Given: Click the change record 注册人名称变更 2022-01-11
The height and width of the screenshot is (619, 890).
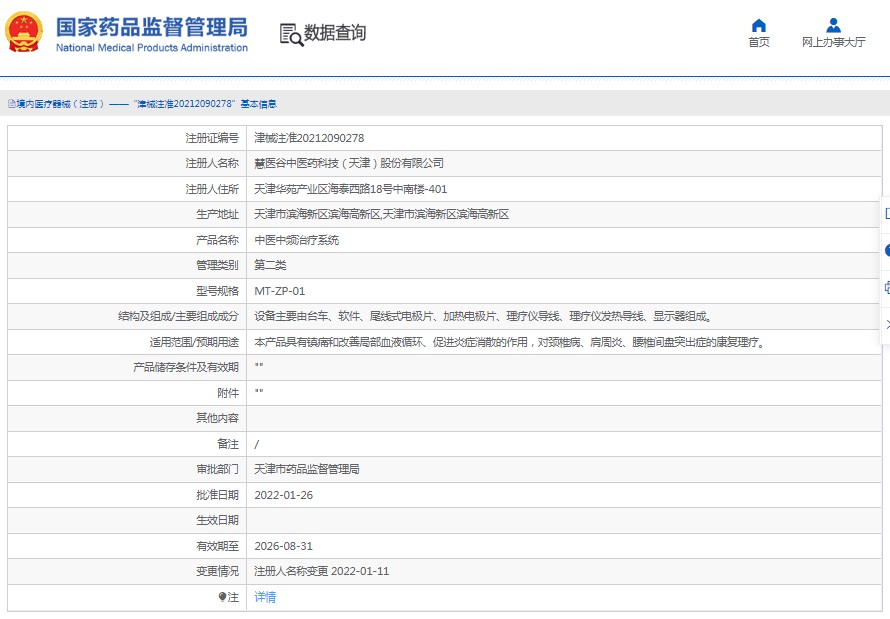Looking at the screenshot, I should tap(321, 571).
